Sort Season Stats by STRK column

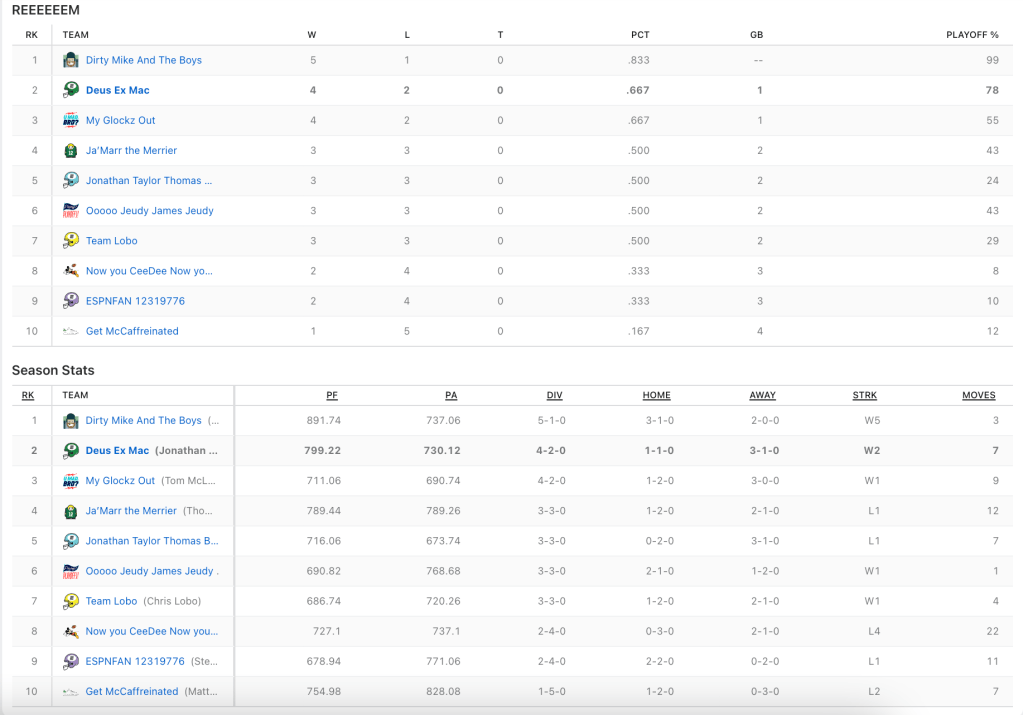(865, 395)
